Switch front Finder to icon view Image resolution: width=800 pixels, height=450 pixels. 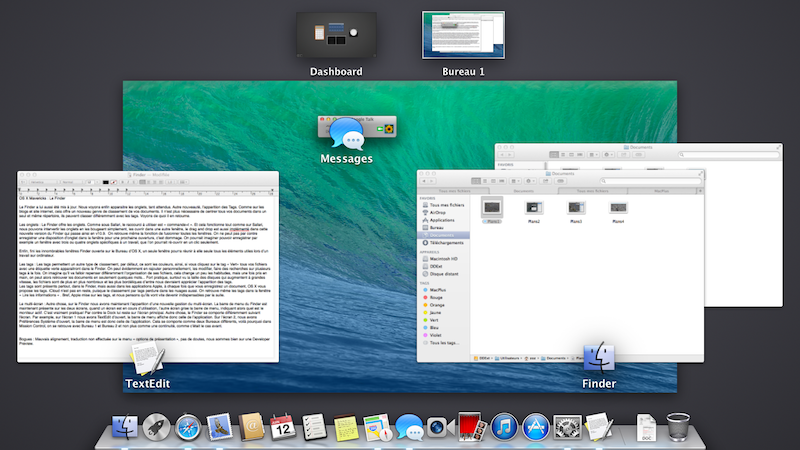click(476, 181)
